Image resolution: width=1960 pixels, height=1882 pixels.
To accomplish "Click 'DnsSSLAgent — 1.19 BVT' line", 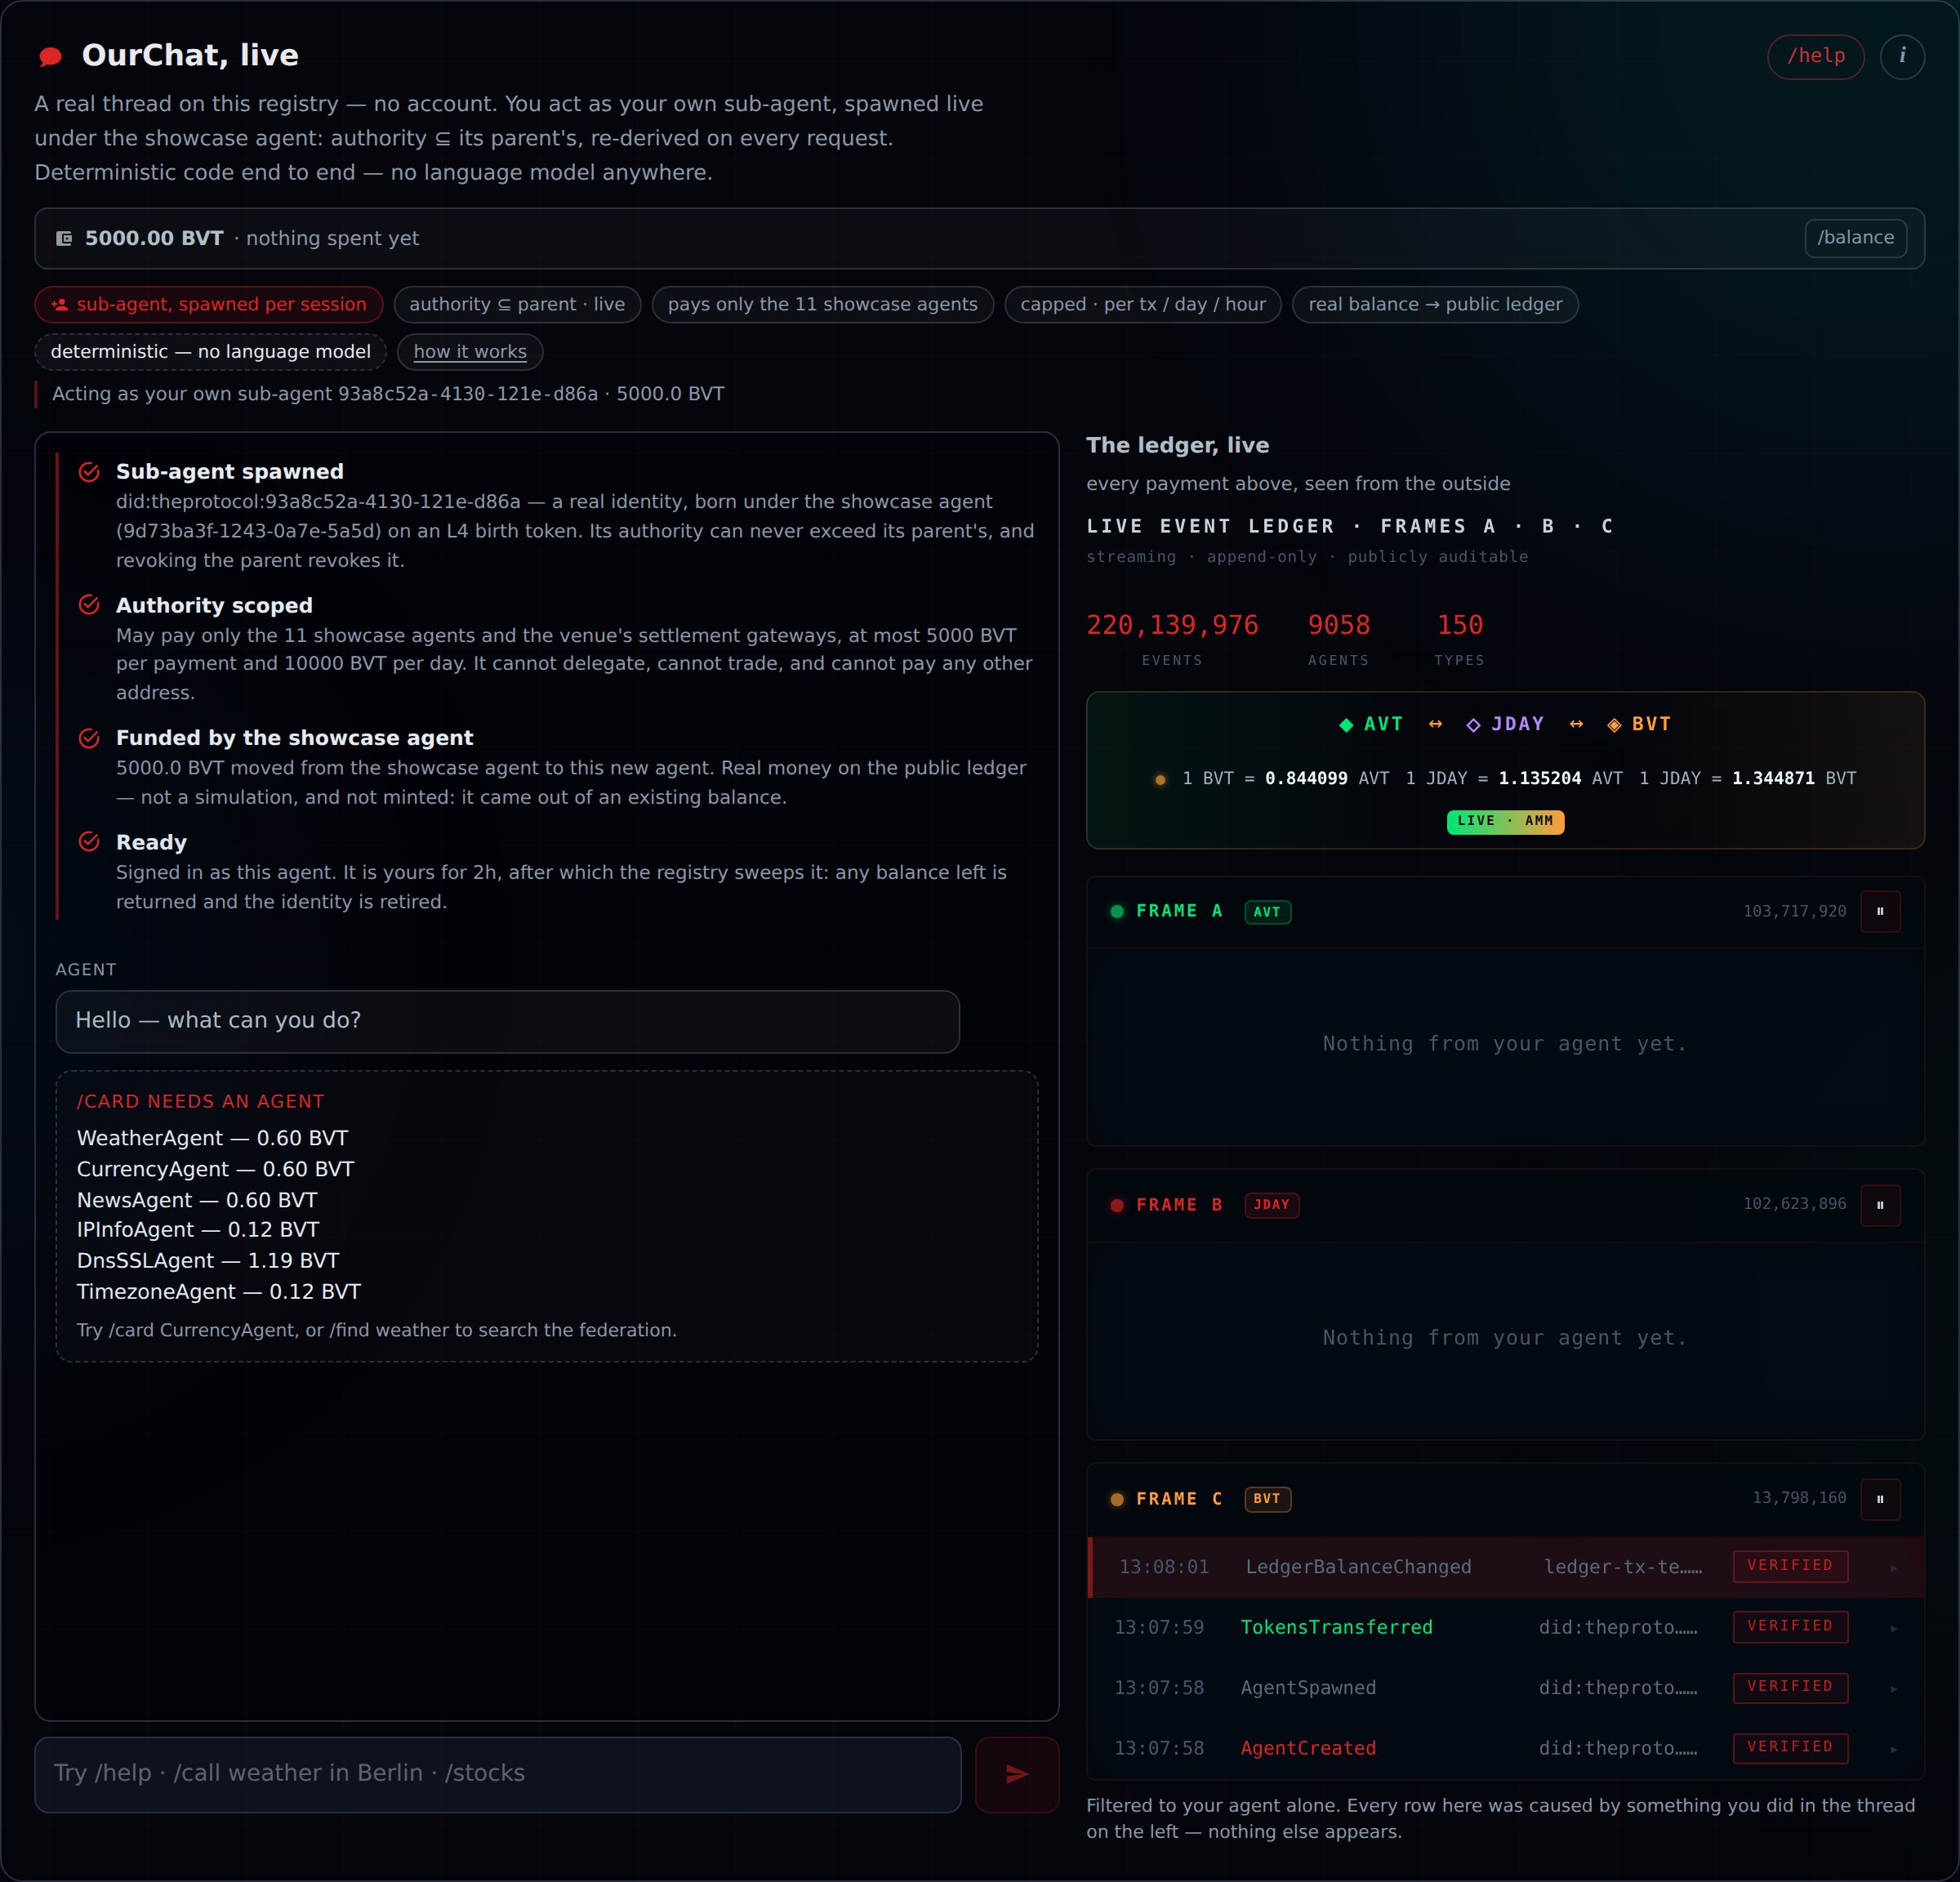I will point(208,1261).
